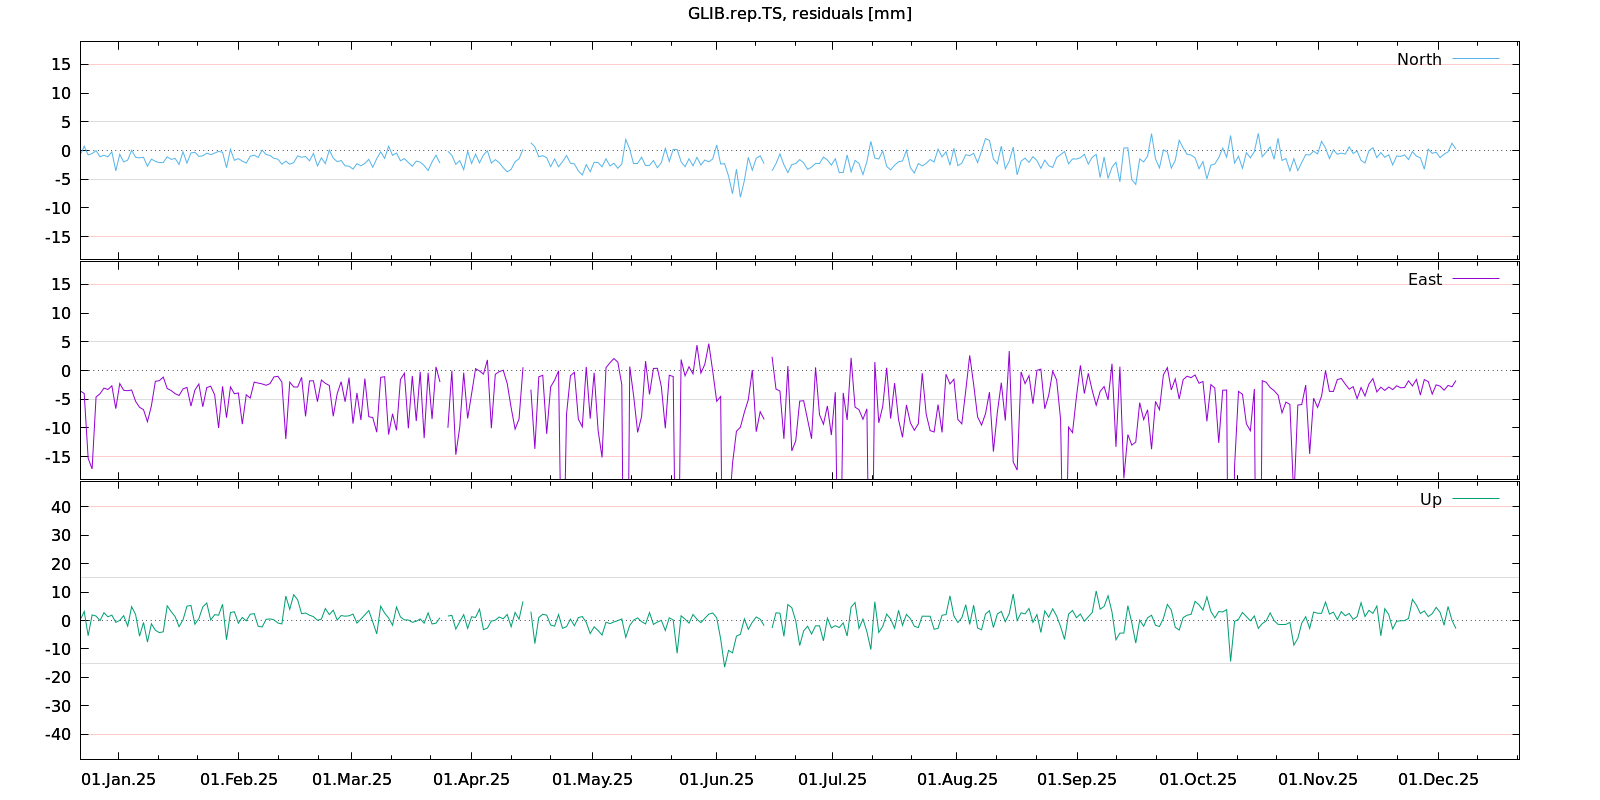This screenshot has height=800, width=1600.
Task: Click the green Up legend line sample
Action: point(1475,499)
